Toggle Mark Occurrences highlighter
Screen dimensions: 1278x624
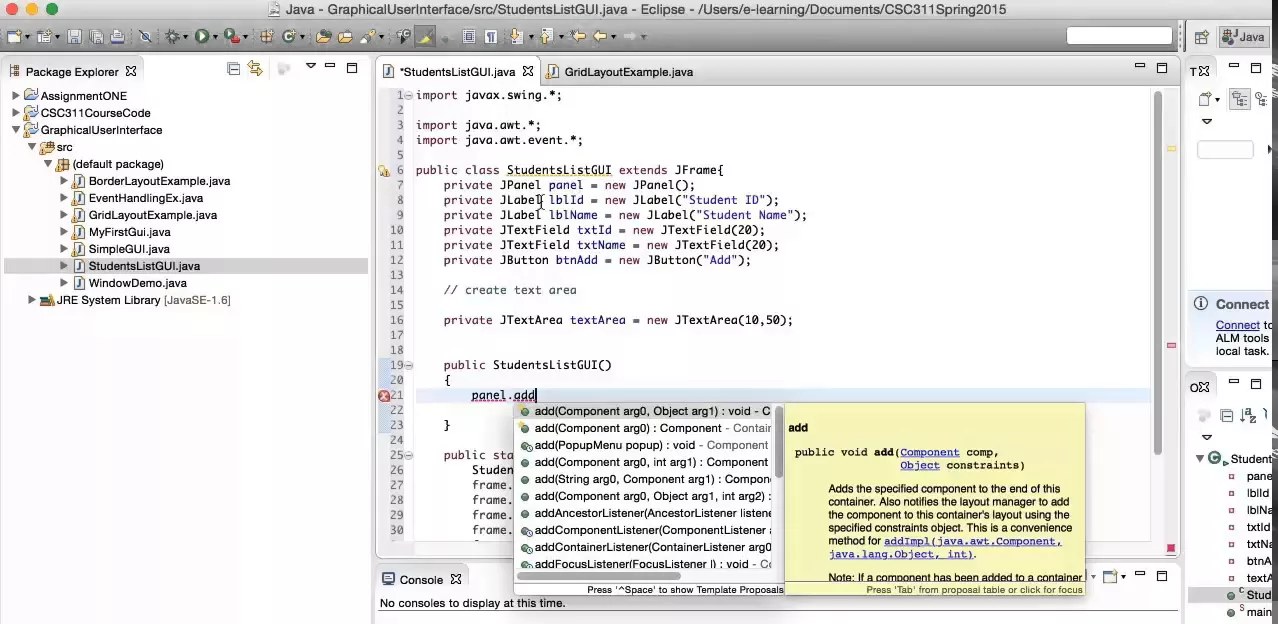pos(424,37)
